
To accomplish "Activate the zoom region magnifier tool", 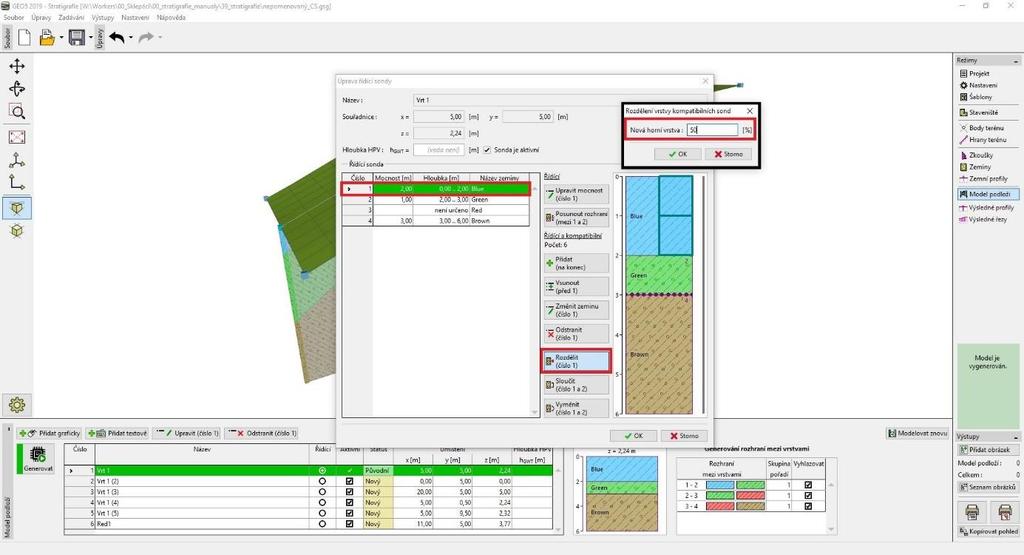I will click(17, 112).
